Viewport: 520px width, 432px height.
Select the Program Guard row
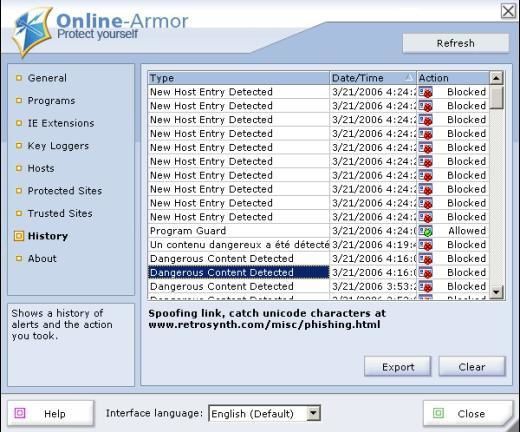(318, 231)
